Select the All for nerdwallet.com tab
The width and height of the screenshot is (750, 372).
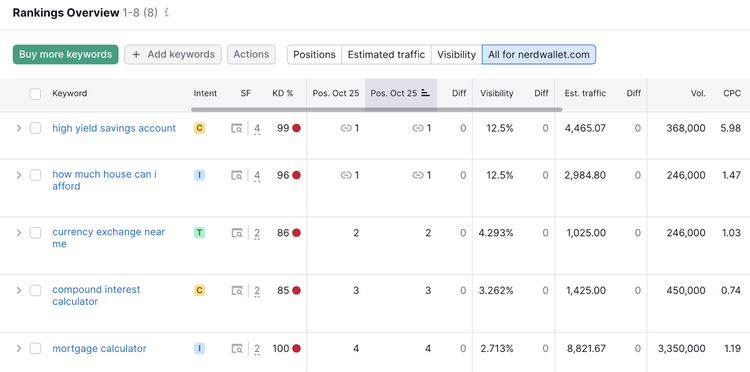539,55
